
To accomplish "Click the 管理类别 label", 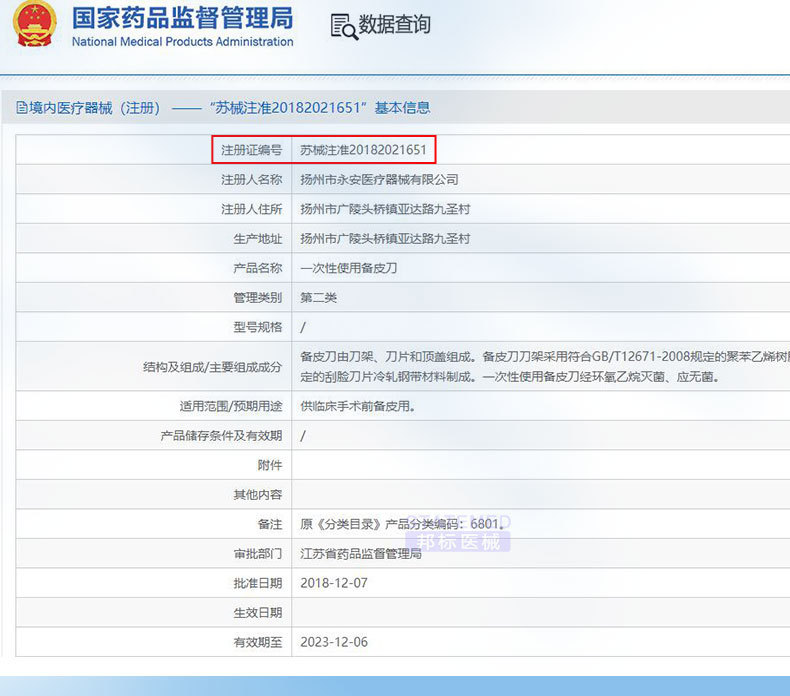I will (x=257, y=298).
